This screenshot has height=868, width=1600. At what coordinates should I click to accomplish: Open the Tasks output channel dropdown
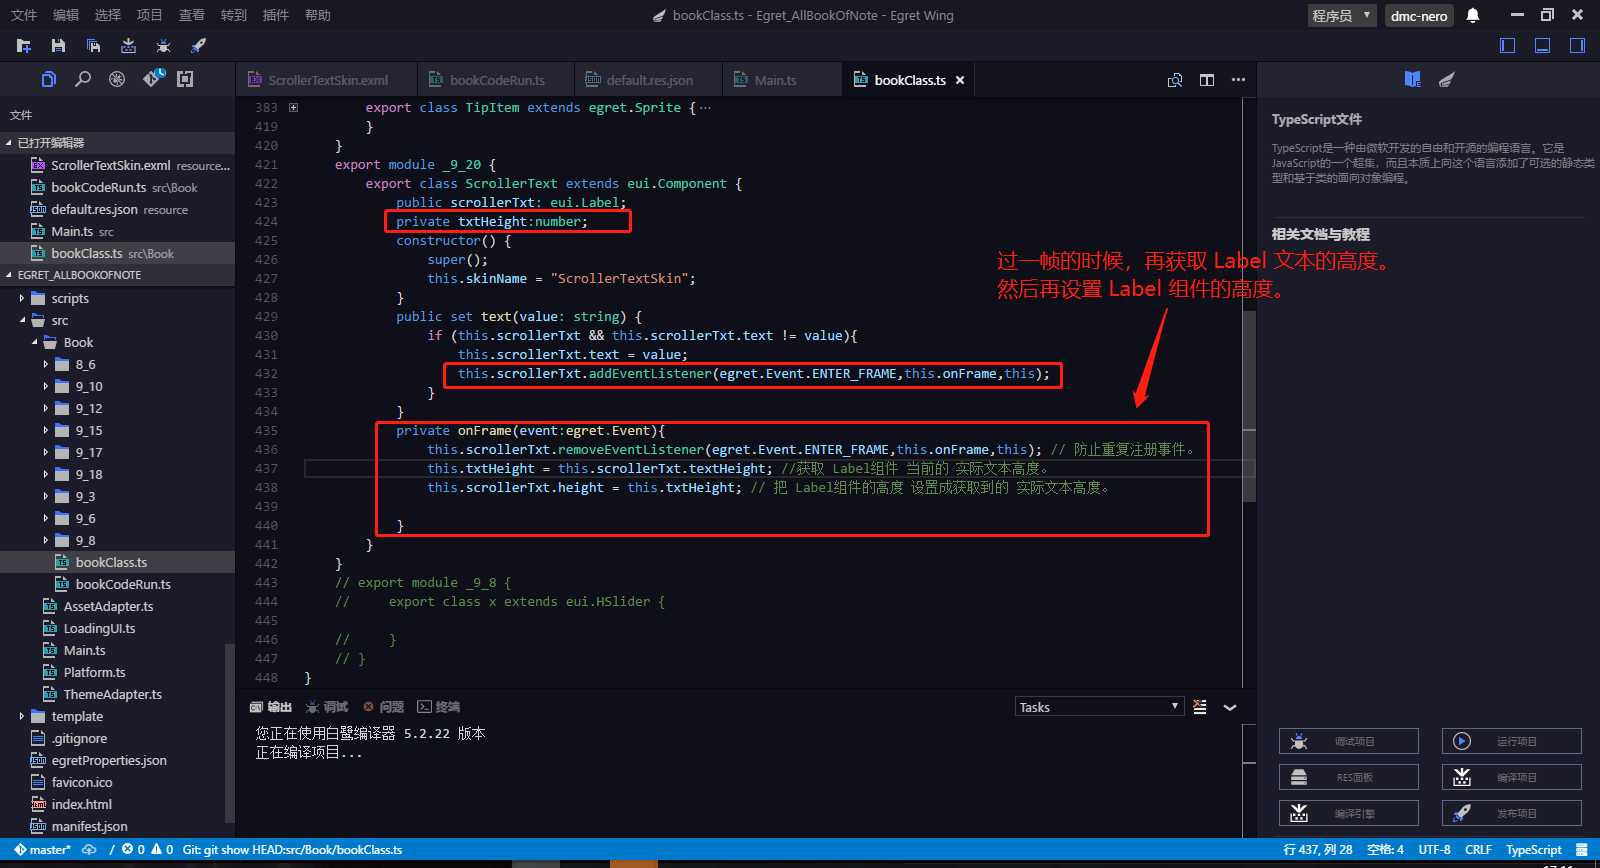pyautogui.click(x=1099, y=707)
